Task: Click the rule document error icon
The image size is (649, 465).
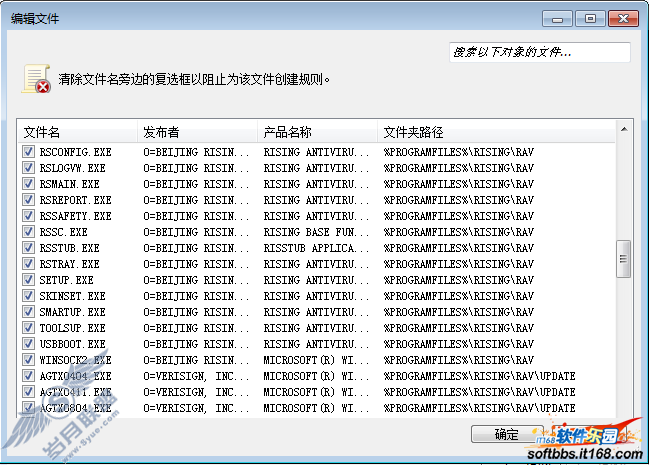Action: [36, 79]
